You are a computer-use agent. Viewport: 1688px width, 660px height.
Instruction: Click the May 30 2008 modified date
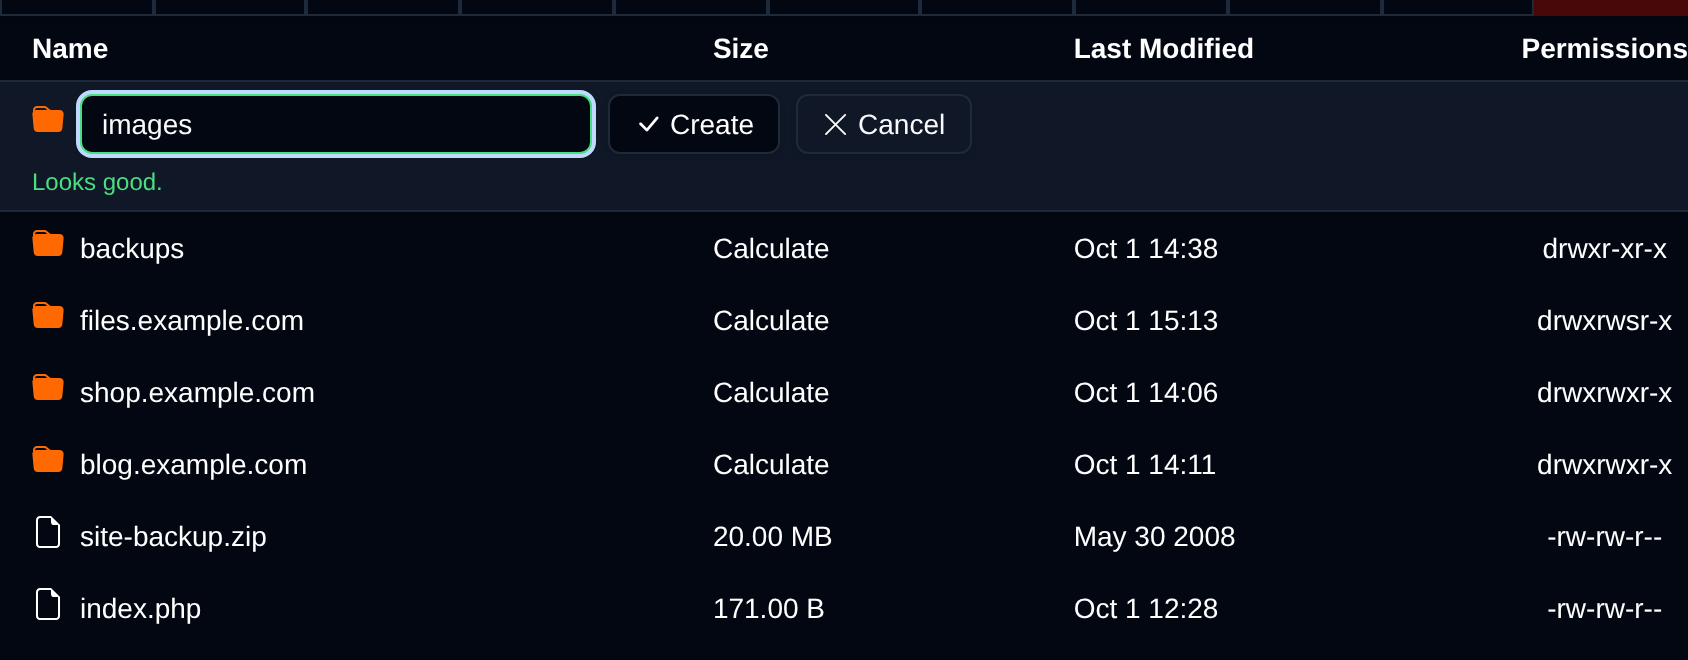point(1154,537)
